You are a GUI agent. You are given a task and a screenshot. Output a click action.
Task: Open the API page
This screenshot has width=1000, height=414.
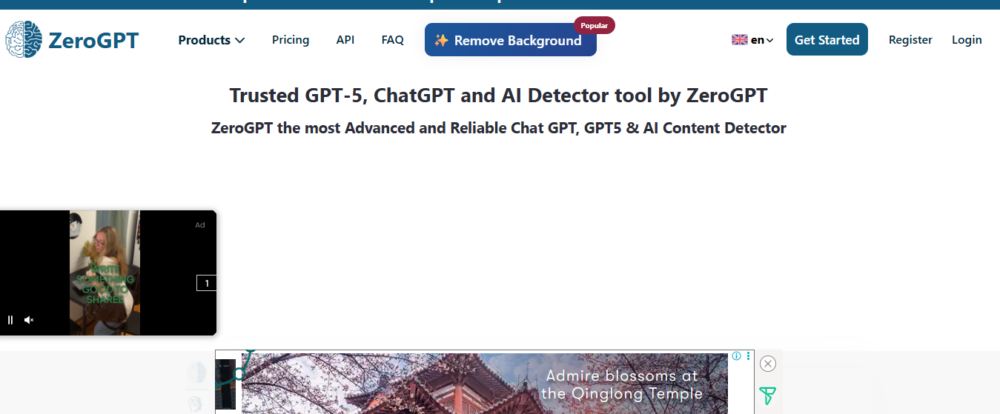[345, 40]
